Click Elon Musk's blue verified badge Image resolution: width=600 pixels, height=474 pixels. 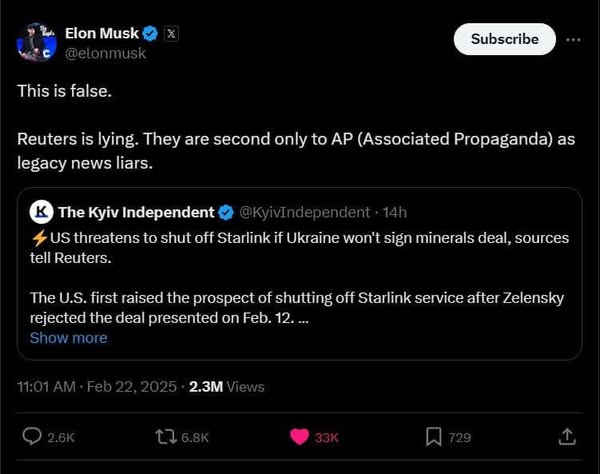tap(151, 33)
